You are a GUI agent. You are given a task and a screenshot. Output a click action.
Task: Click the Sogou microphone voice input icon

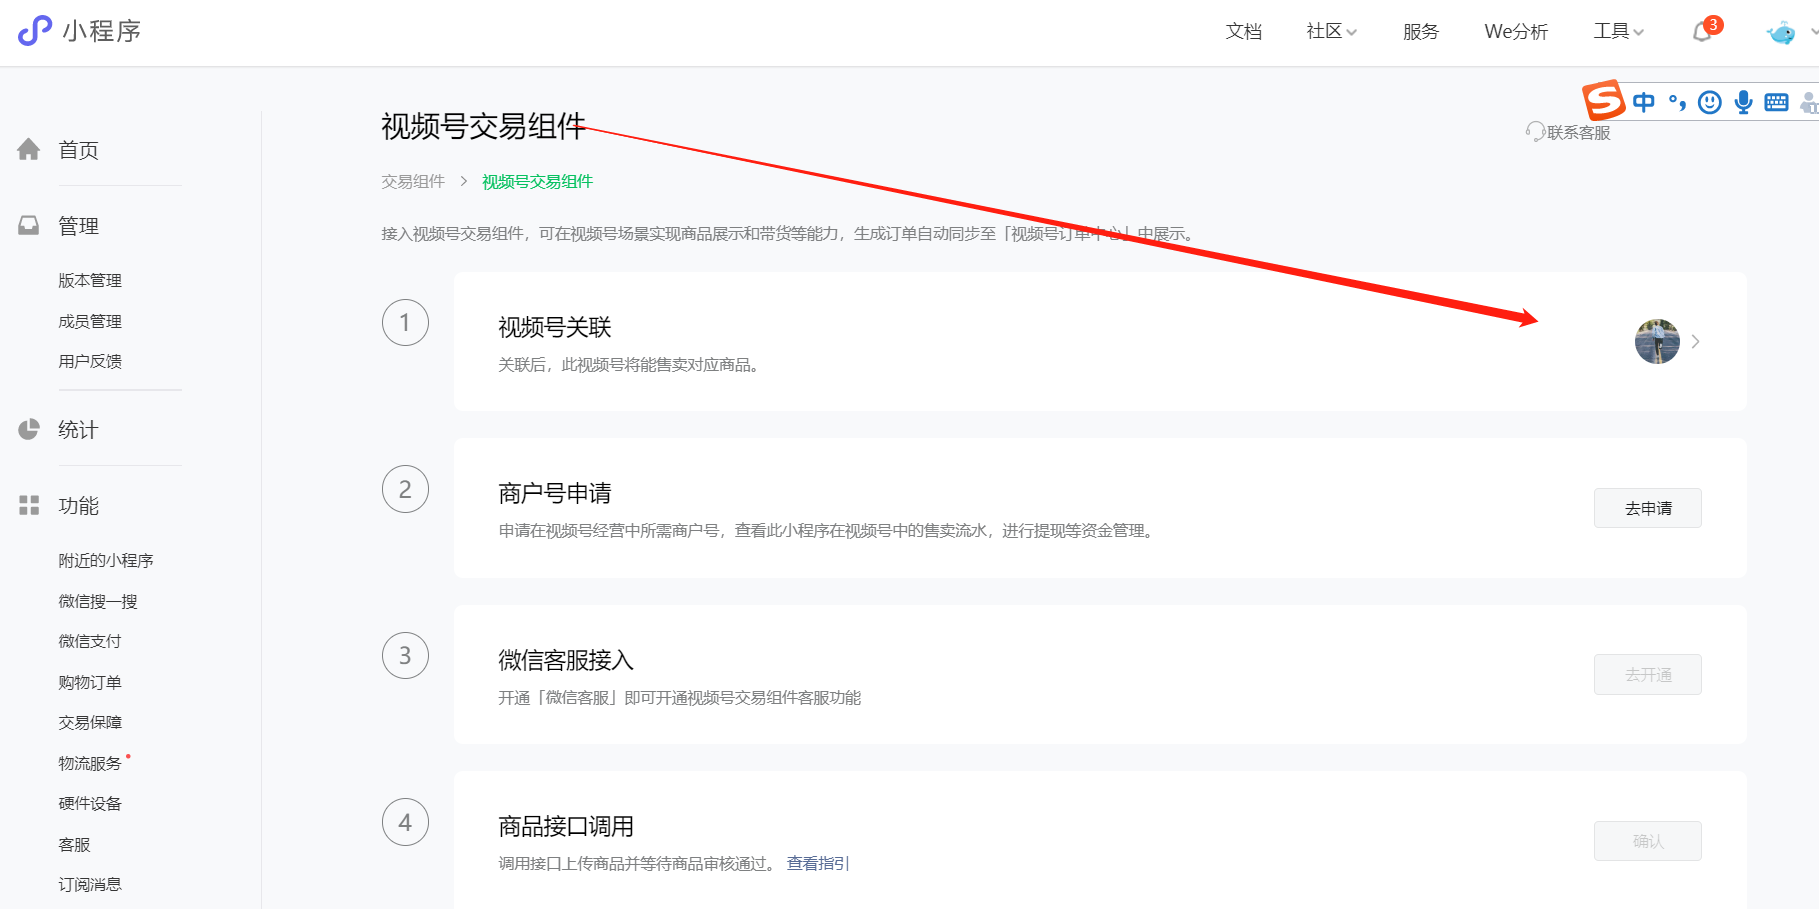point(1744,102)
